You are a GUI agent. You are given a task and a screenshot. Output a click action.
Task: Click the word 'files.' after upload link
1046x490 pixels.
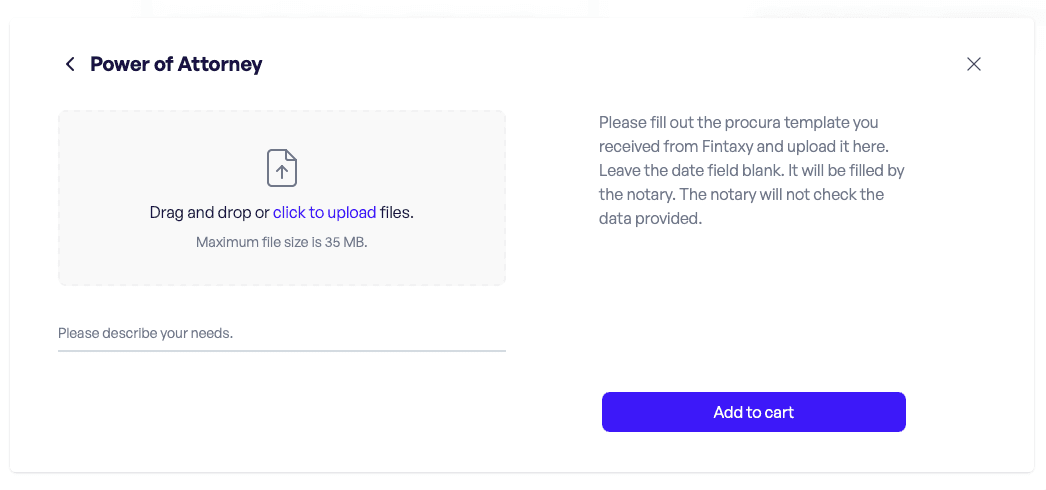coord(397,212)
